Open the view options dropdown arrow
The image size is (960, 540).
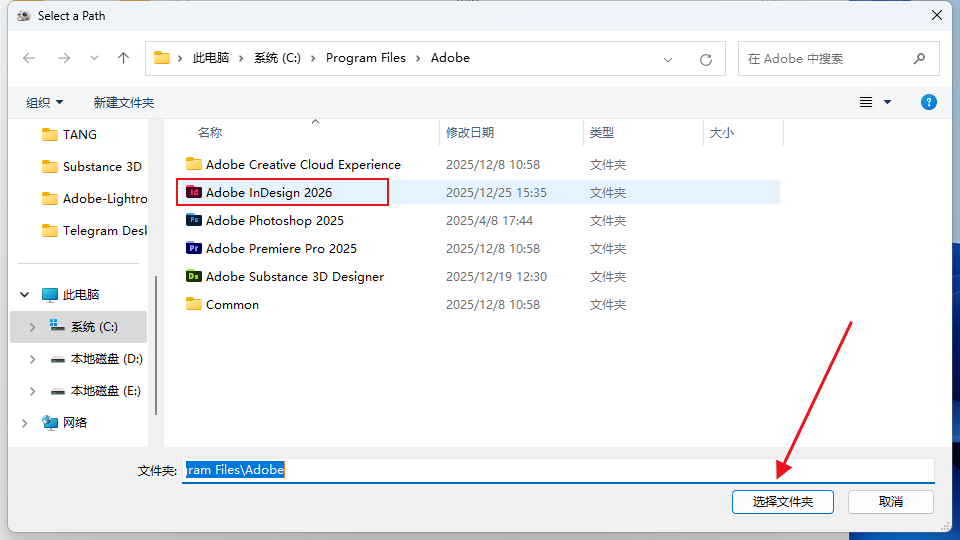click(x=887, y=102)
